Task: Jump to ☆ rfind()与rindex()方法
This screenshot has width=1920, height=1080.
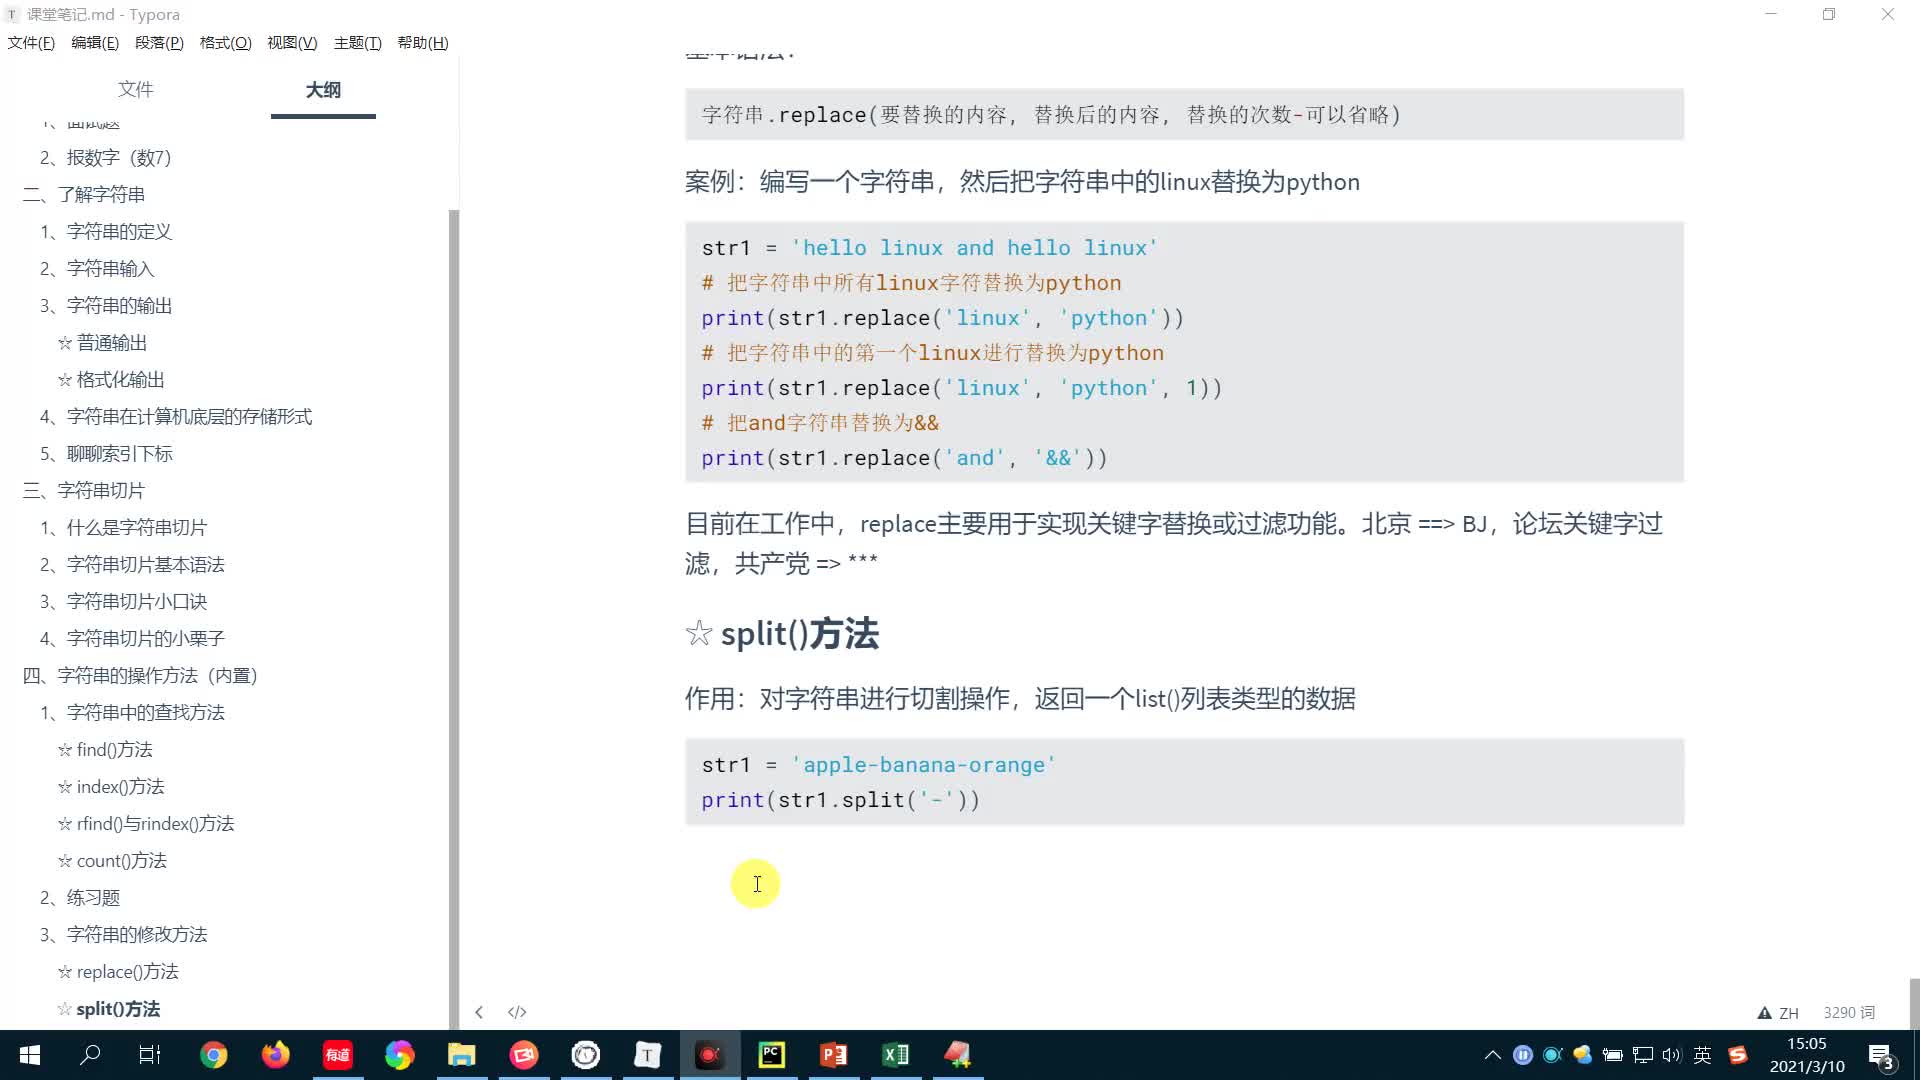Action: pos(145,824)
